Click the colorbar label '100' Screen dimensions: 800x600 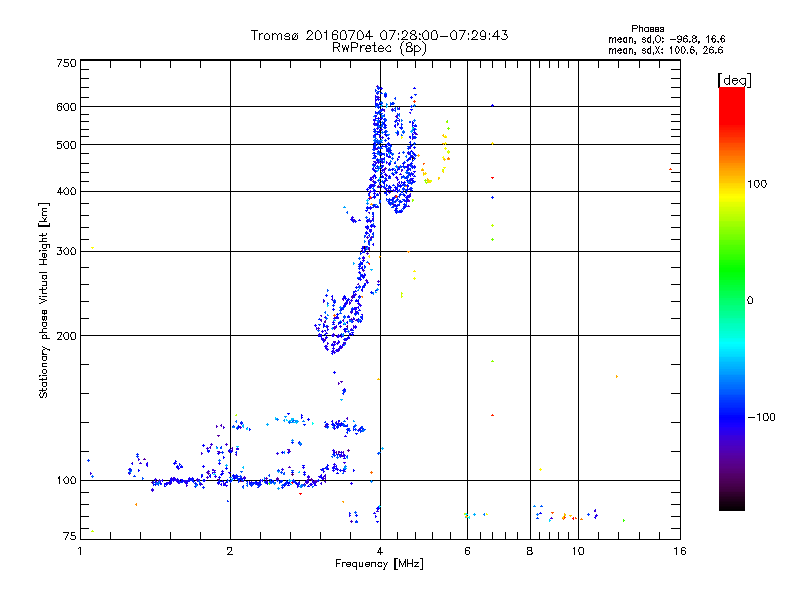click(x=757, y=184)
